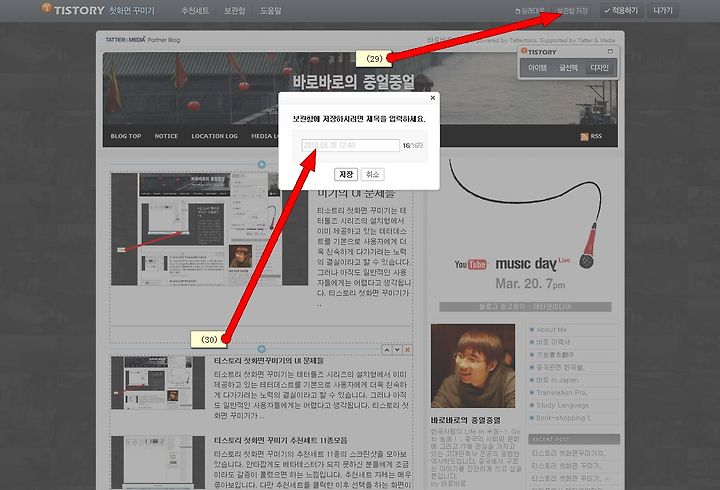Click the Translation Pro sidebar link
The image size is (720, 490).
pos(562,393)
